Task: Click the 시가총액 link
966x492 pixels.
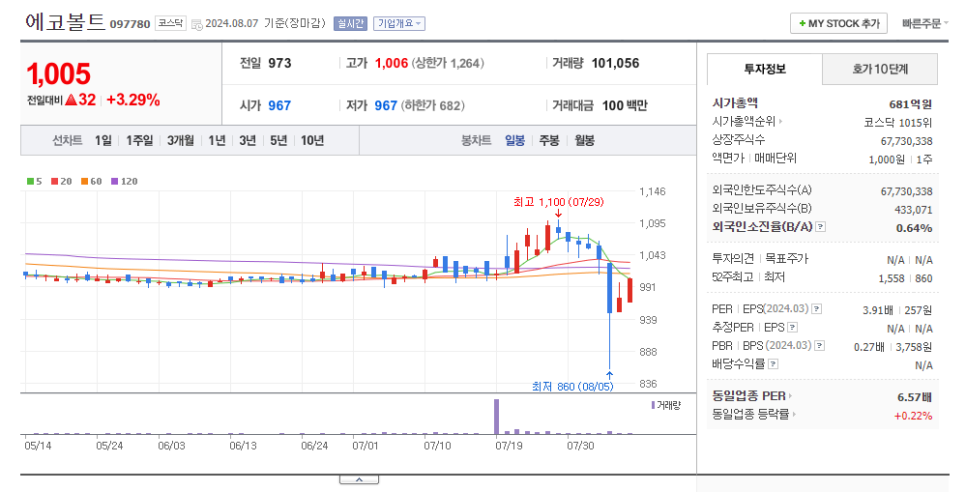Action: click(x=735, y=103)
